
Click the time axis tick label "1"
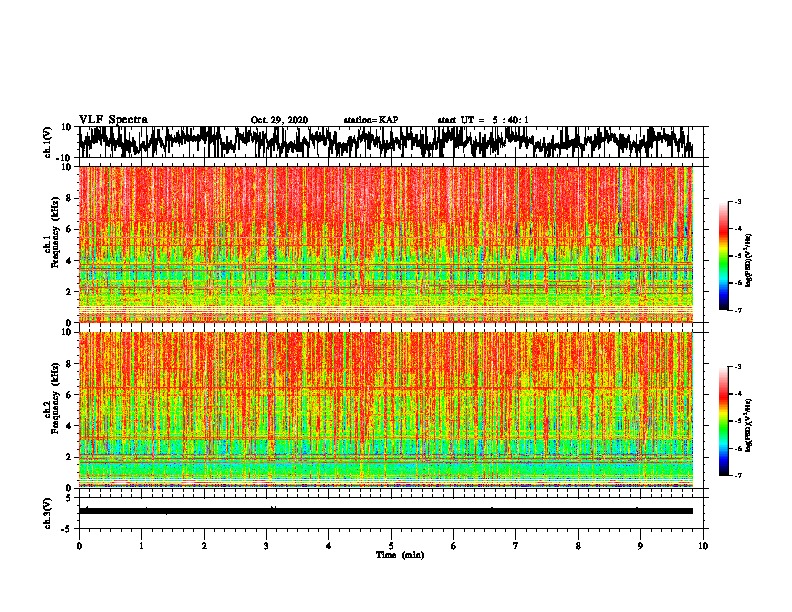tap(141, 546)
